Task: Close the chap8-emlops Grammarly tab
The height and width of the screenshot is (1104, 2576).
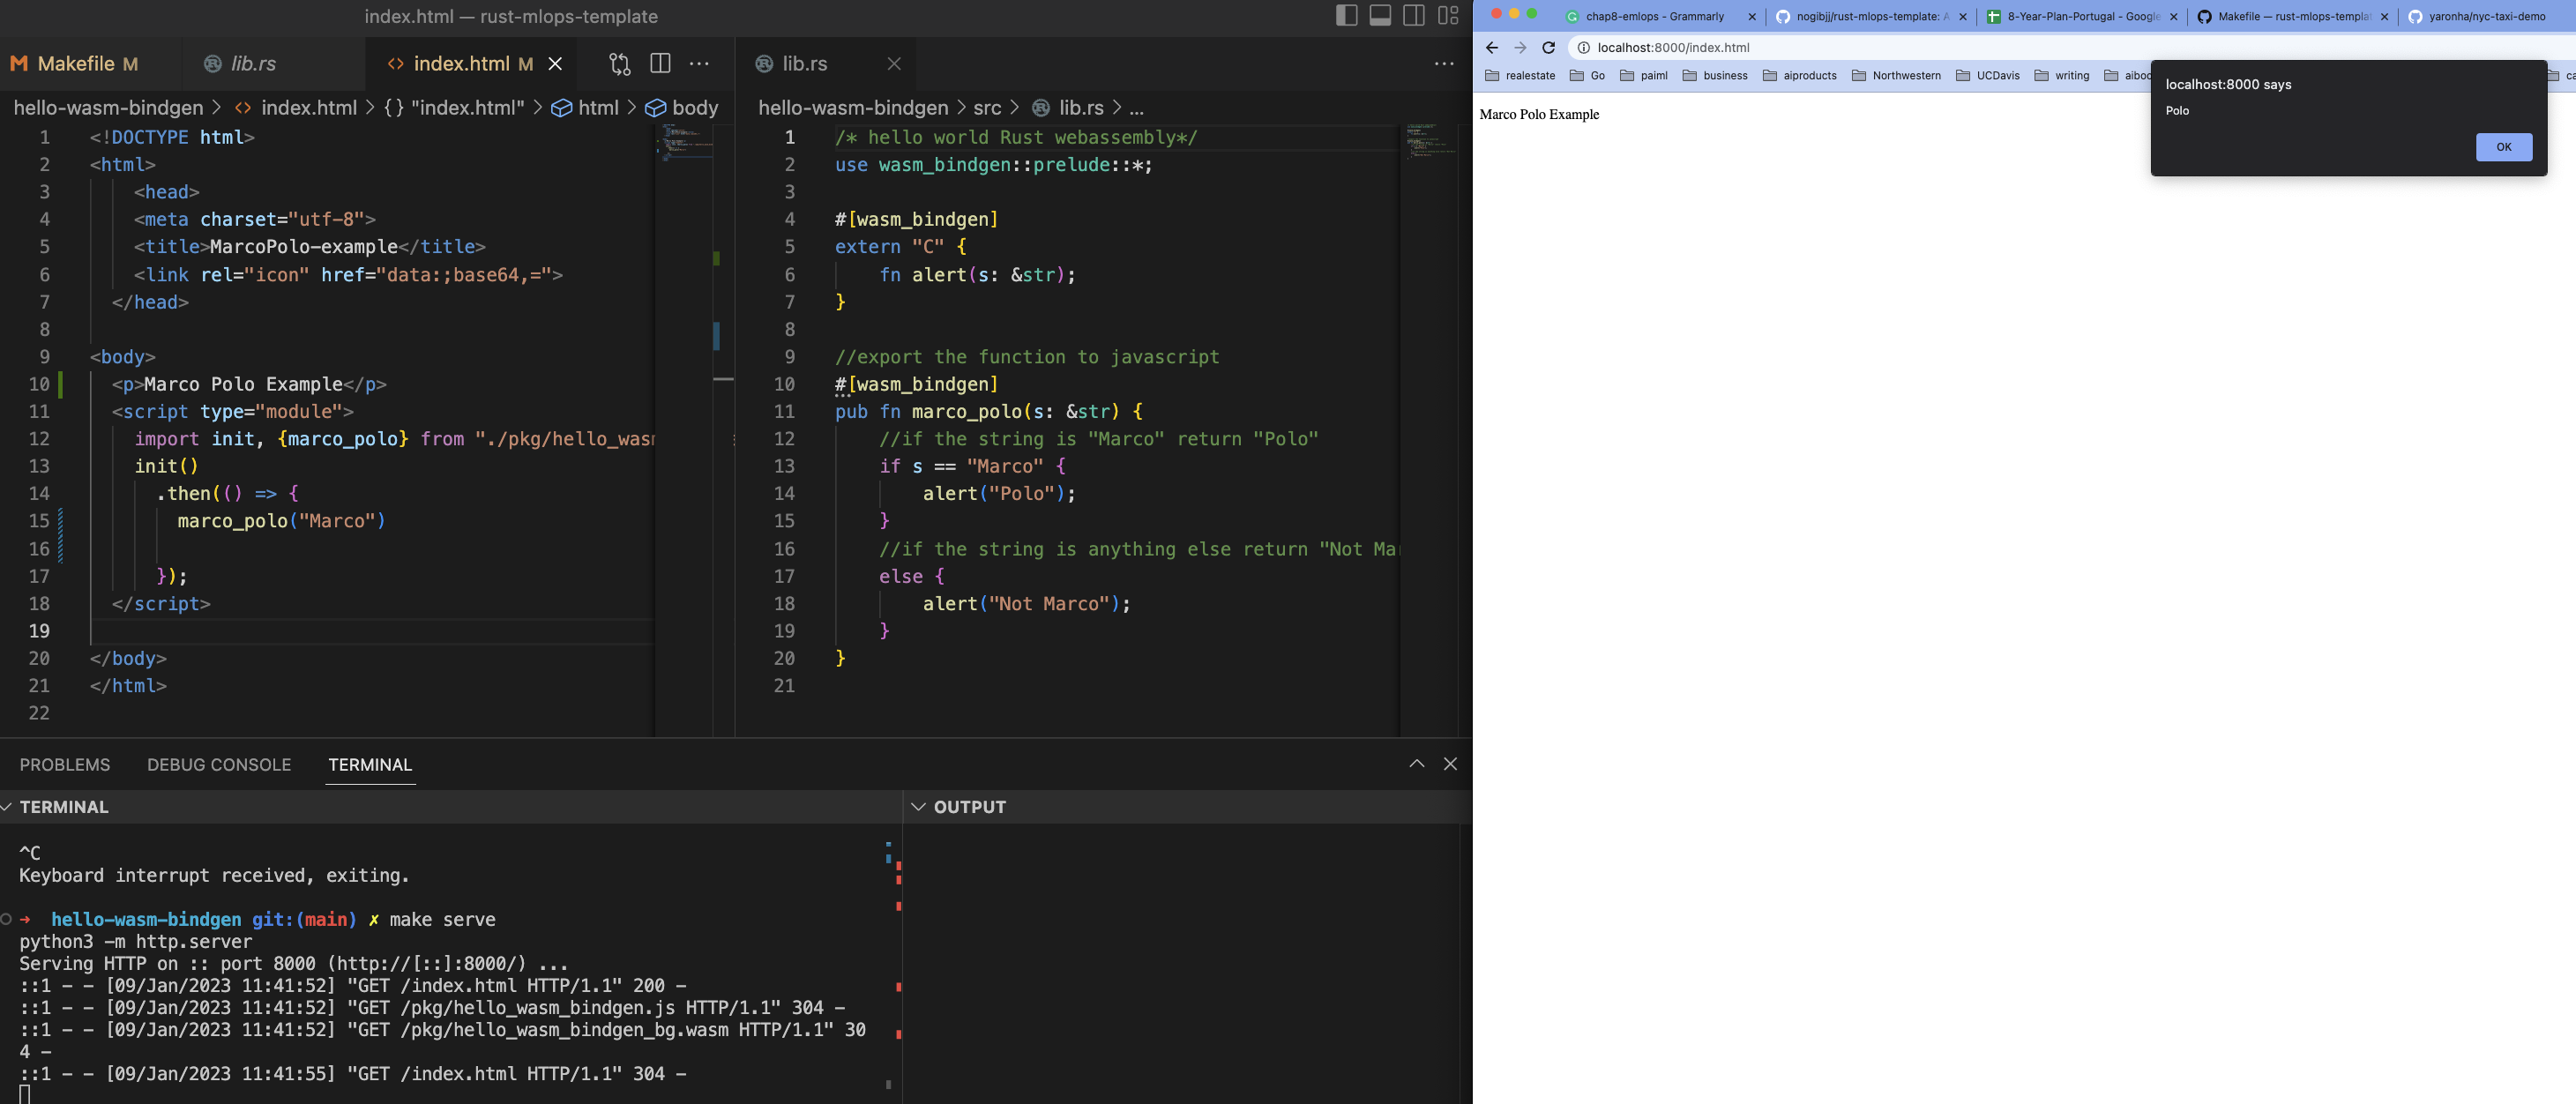Action: click(x=1752, y=16)
